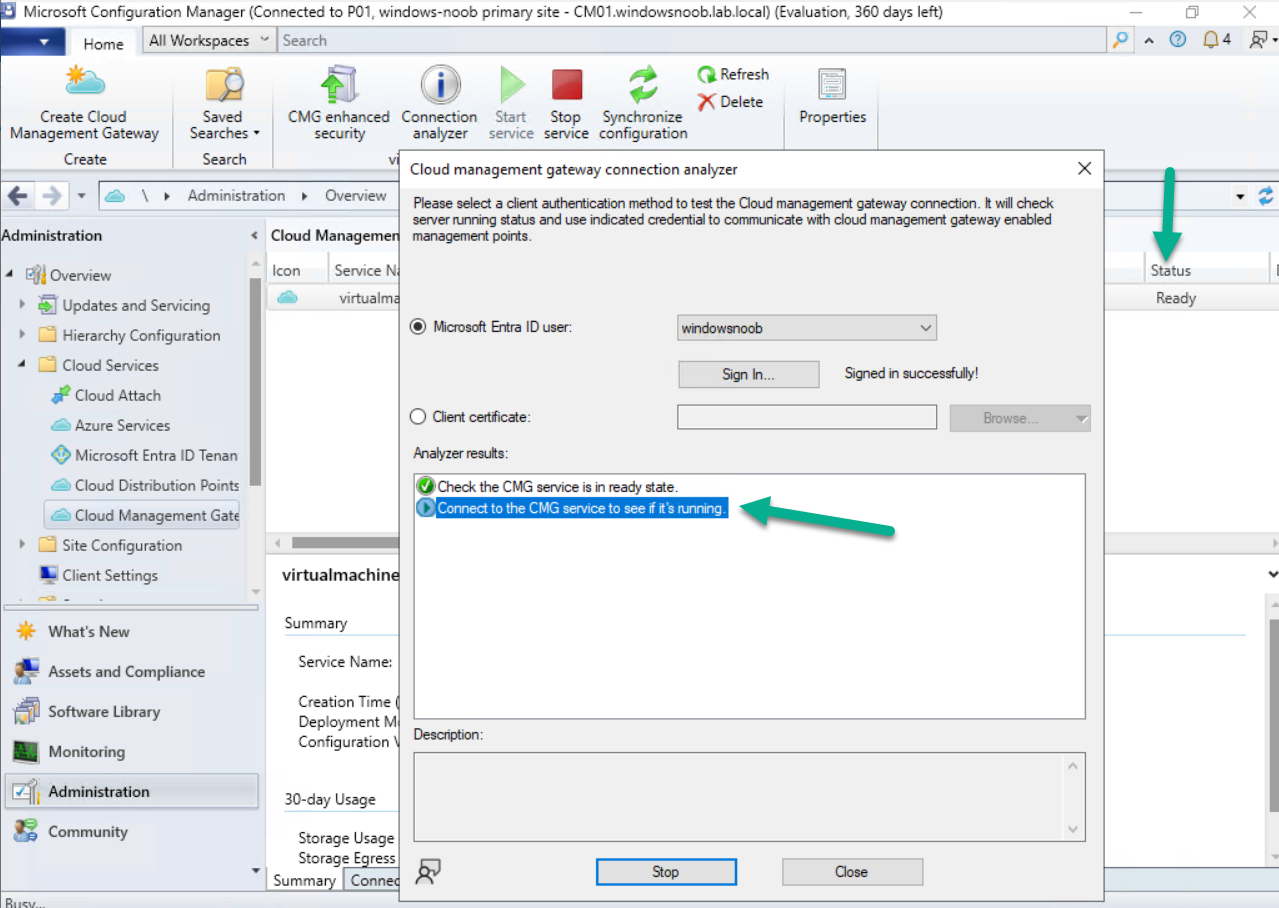Open the Monitoring workspace
1279x908 pixels.
pos(130,752)
